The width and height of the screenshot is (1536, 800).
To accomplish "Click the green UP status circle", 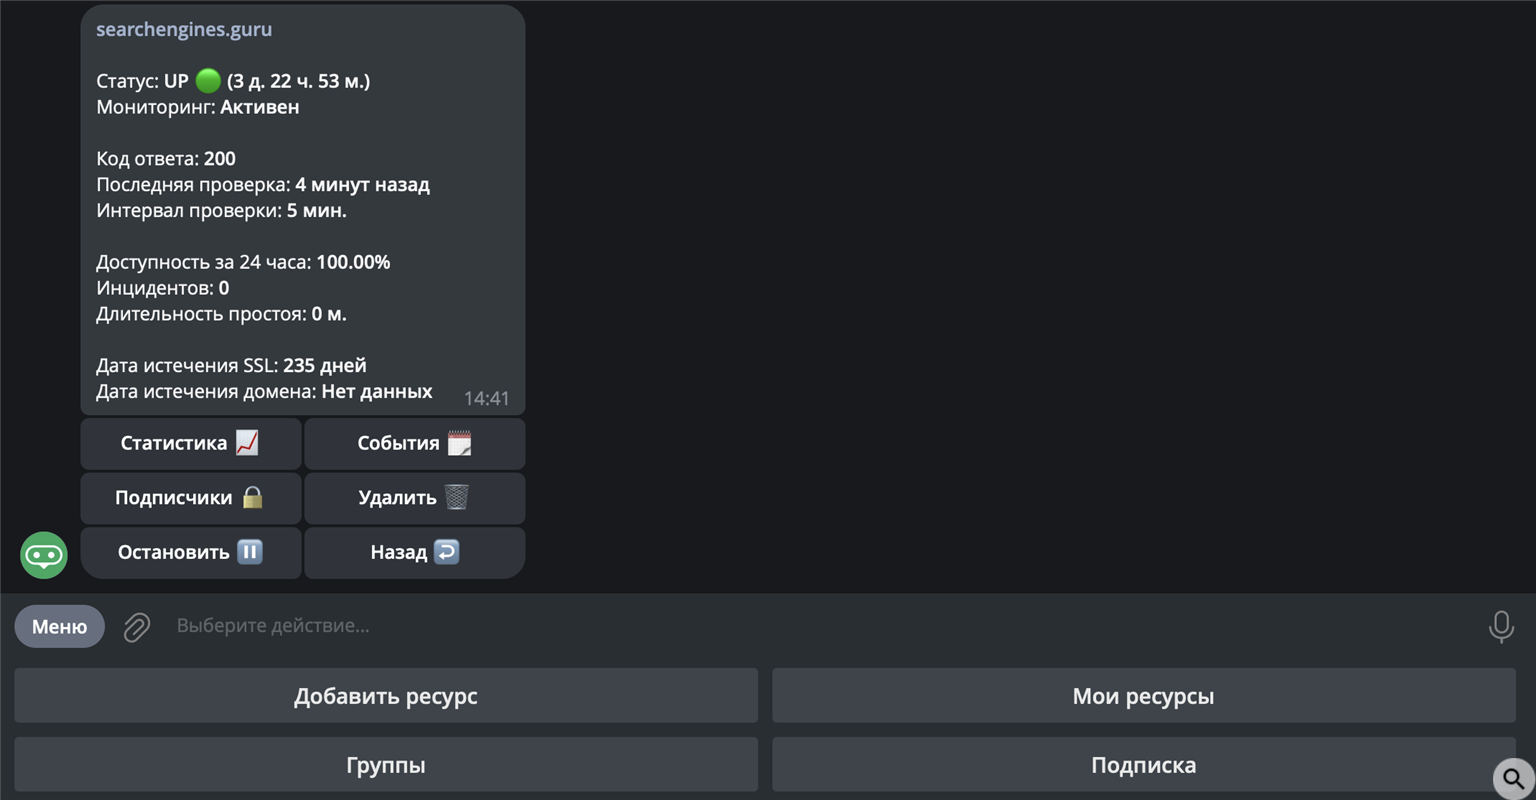I will pos(208,81).
